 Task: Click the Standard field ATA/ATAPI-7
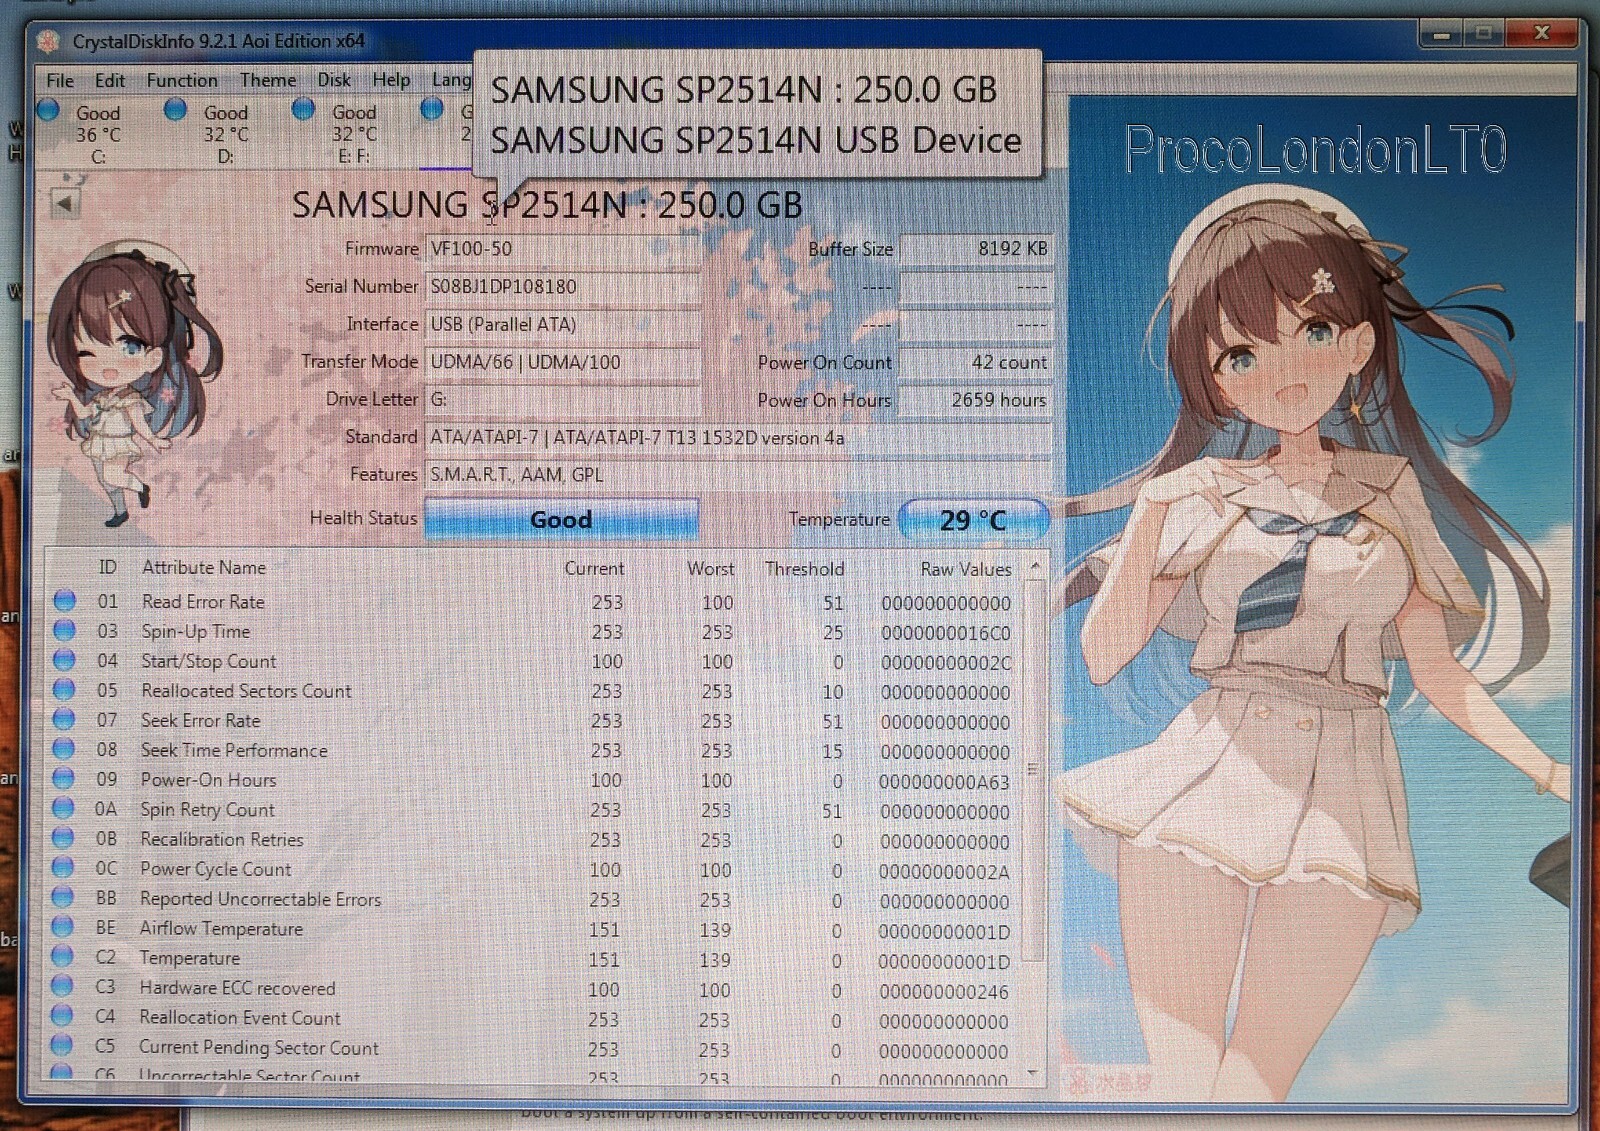coord(738,438)
